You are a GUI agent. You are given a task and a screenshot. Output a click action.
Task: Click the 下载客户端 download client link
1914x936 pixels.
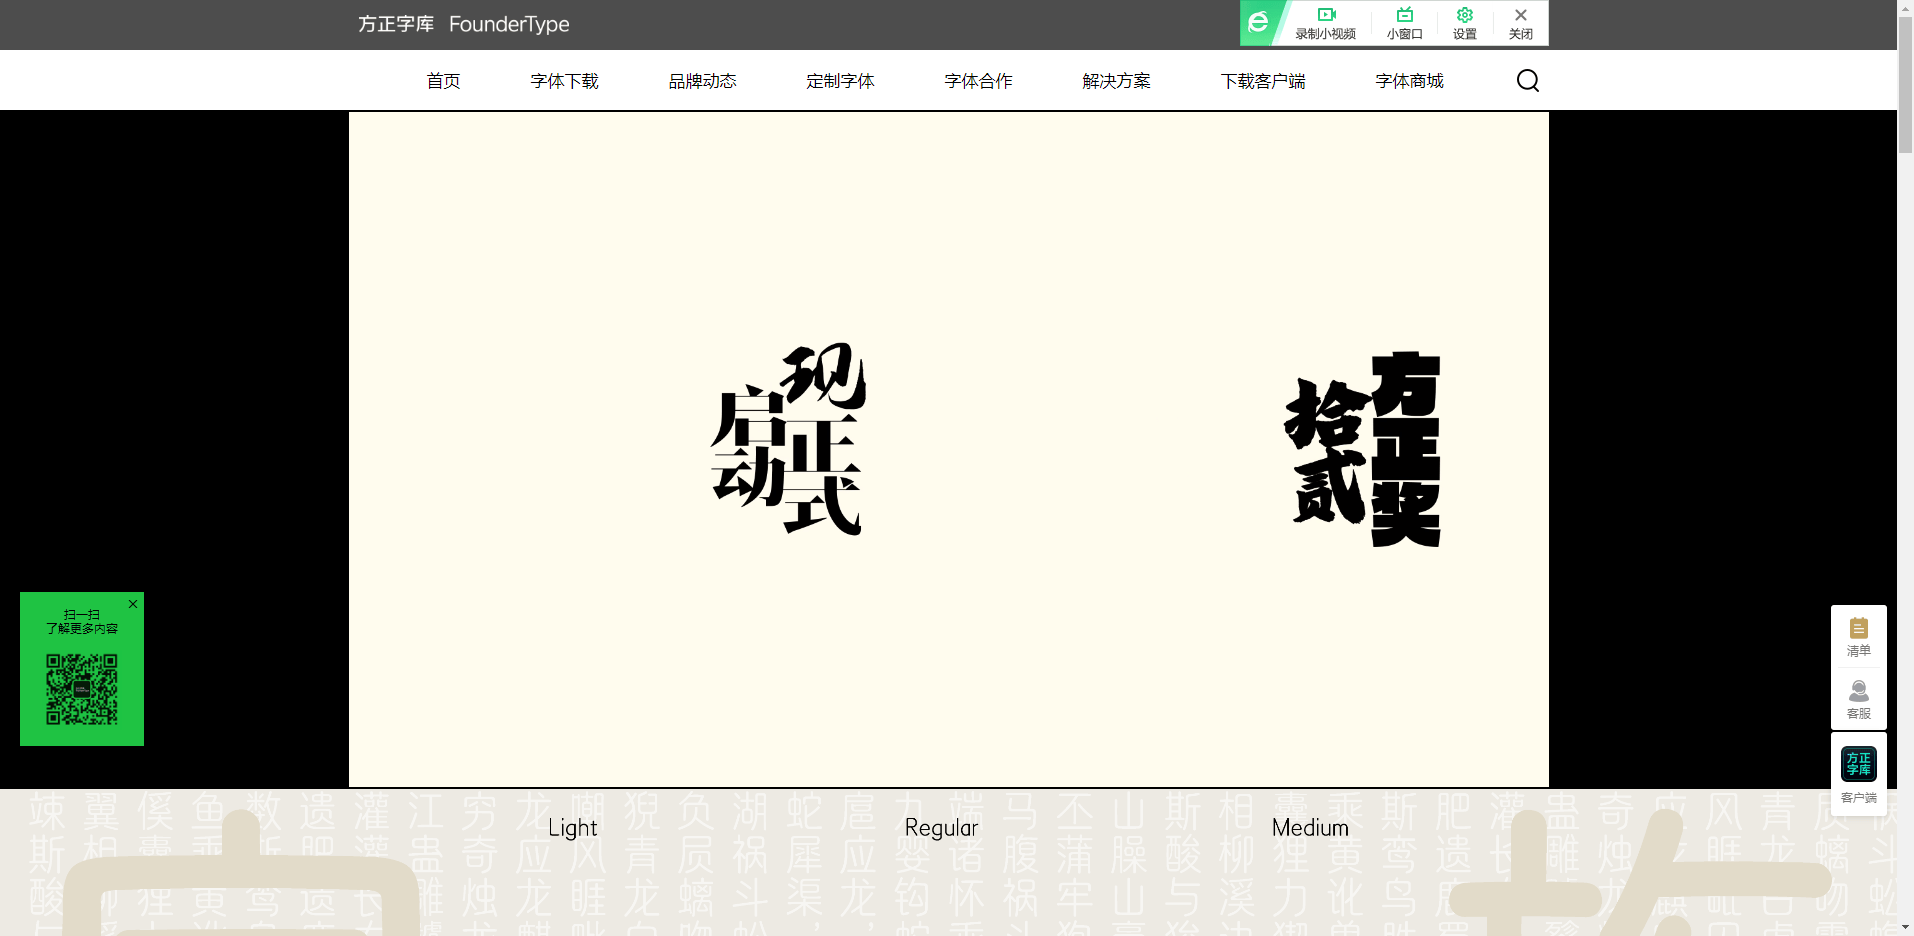click(1263, 80)
